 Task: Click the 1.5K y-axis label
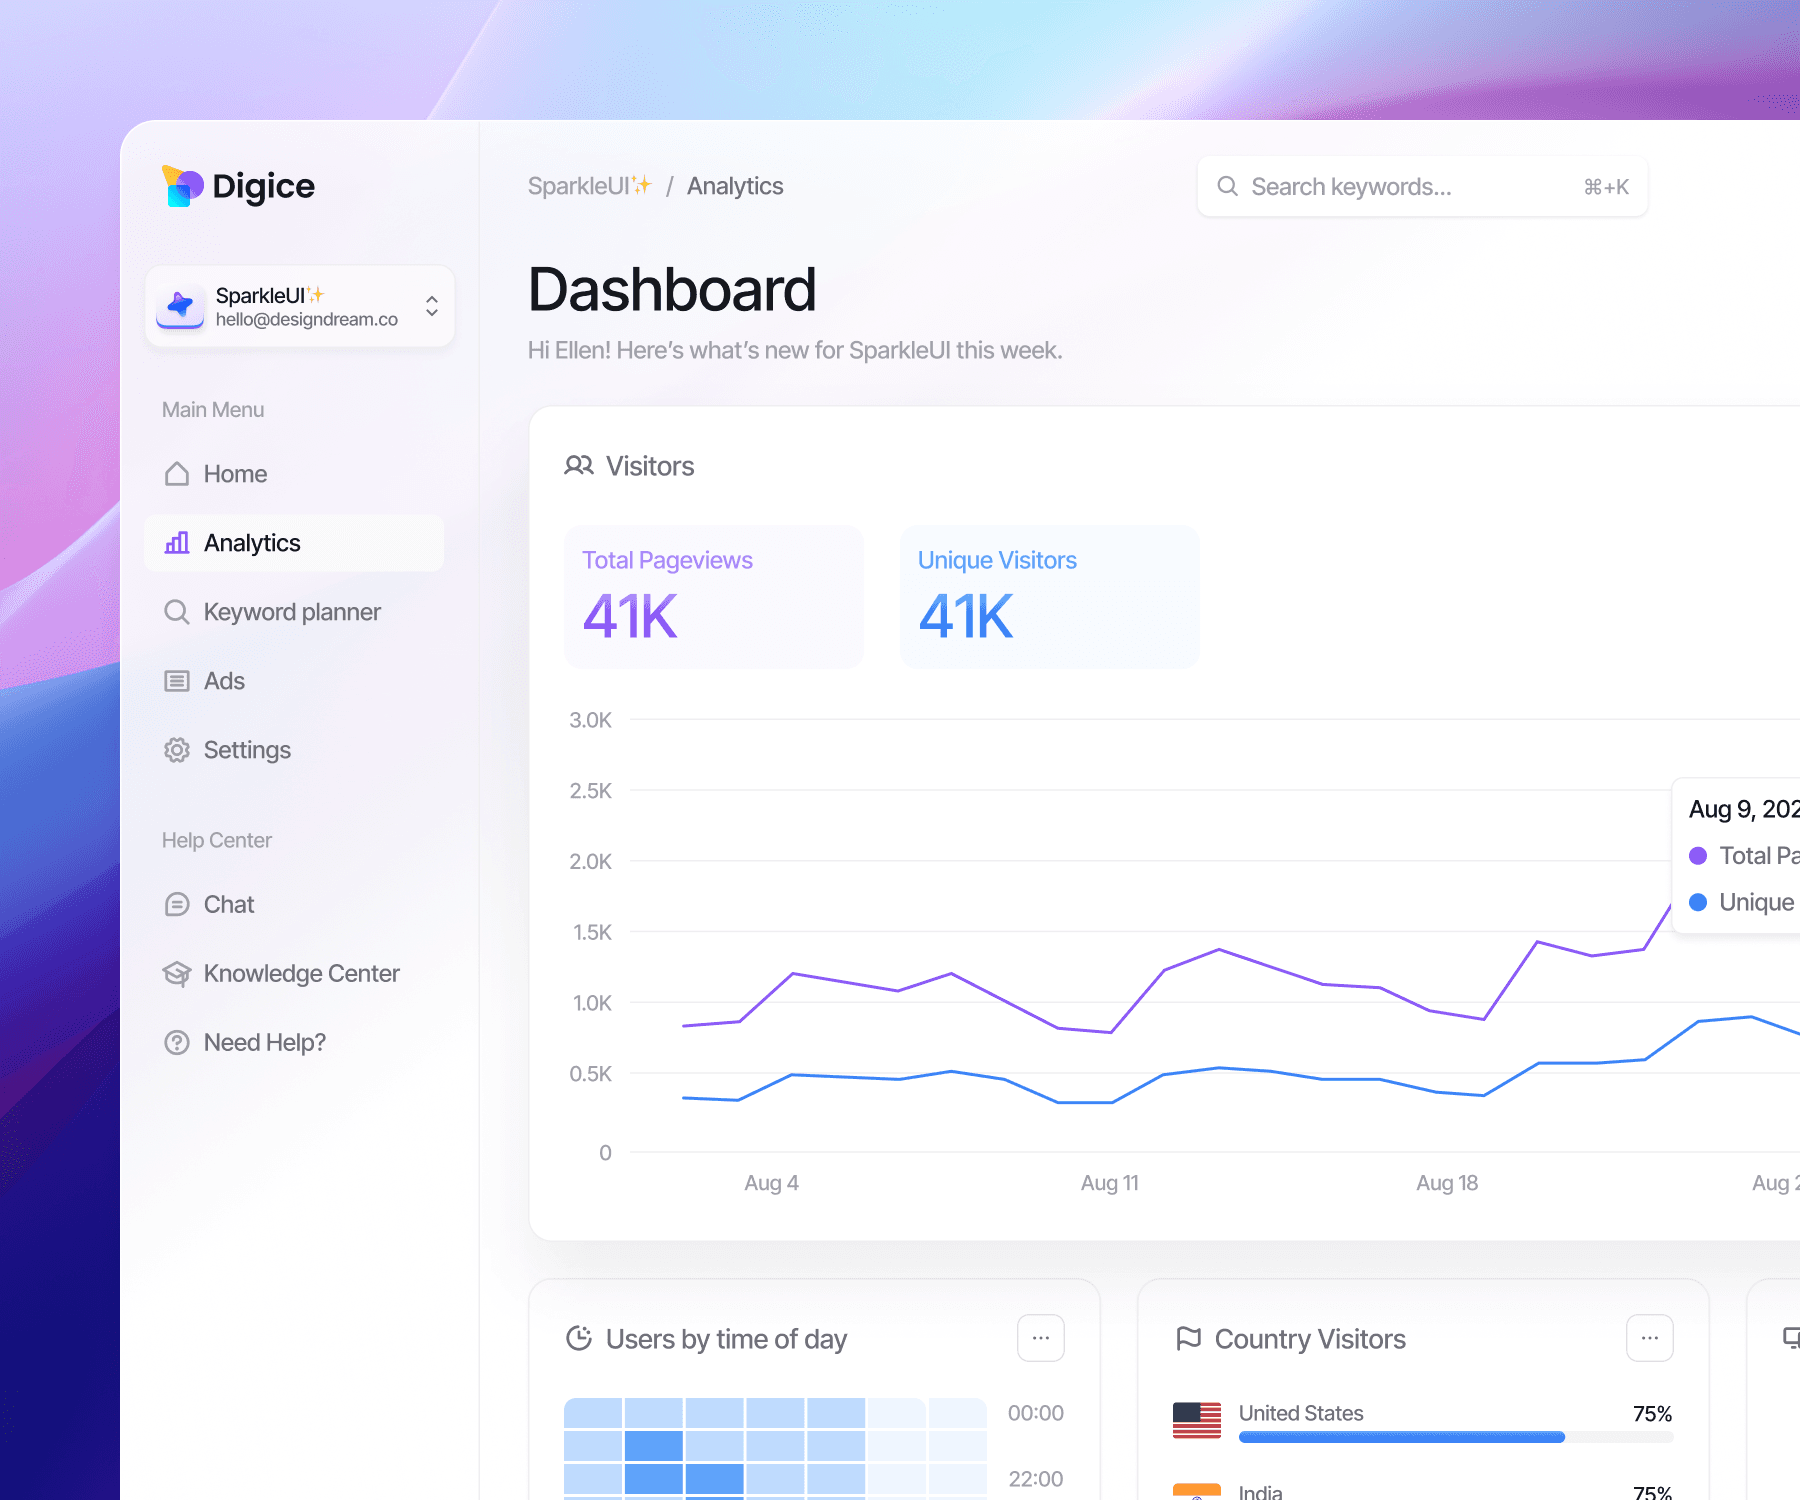pyautogui.click(x=592, y=933)
